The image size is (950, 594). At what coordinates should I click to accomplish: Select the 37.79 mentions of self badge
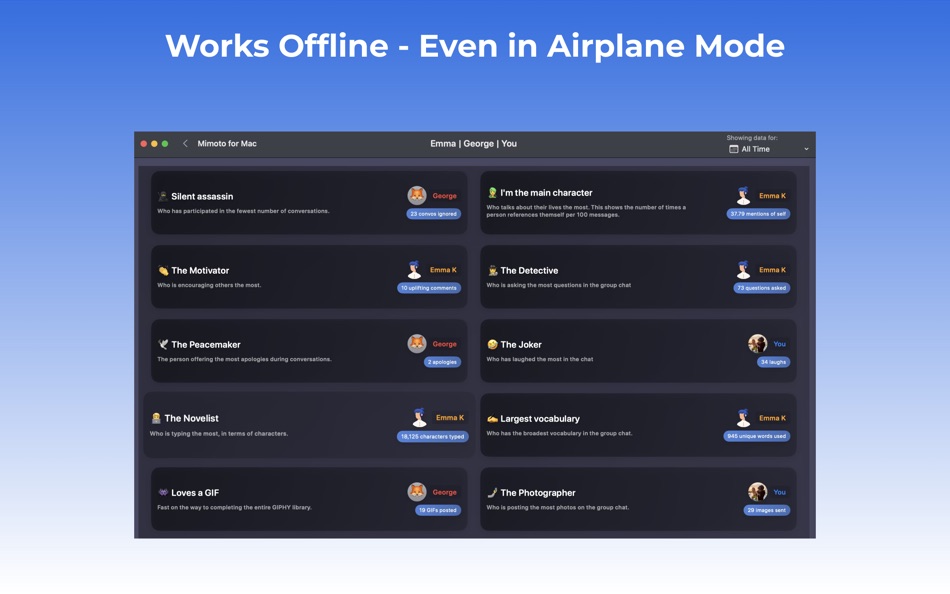pyautogui.click(x=758, y=214)
